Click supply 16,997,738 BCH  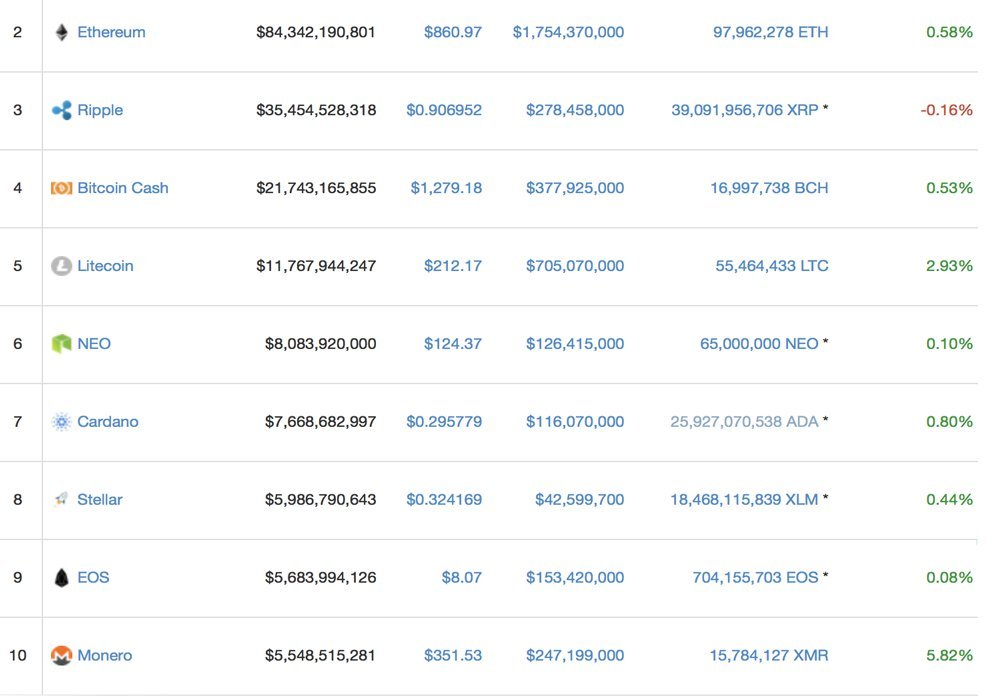769,188
